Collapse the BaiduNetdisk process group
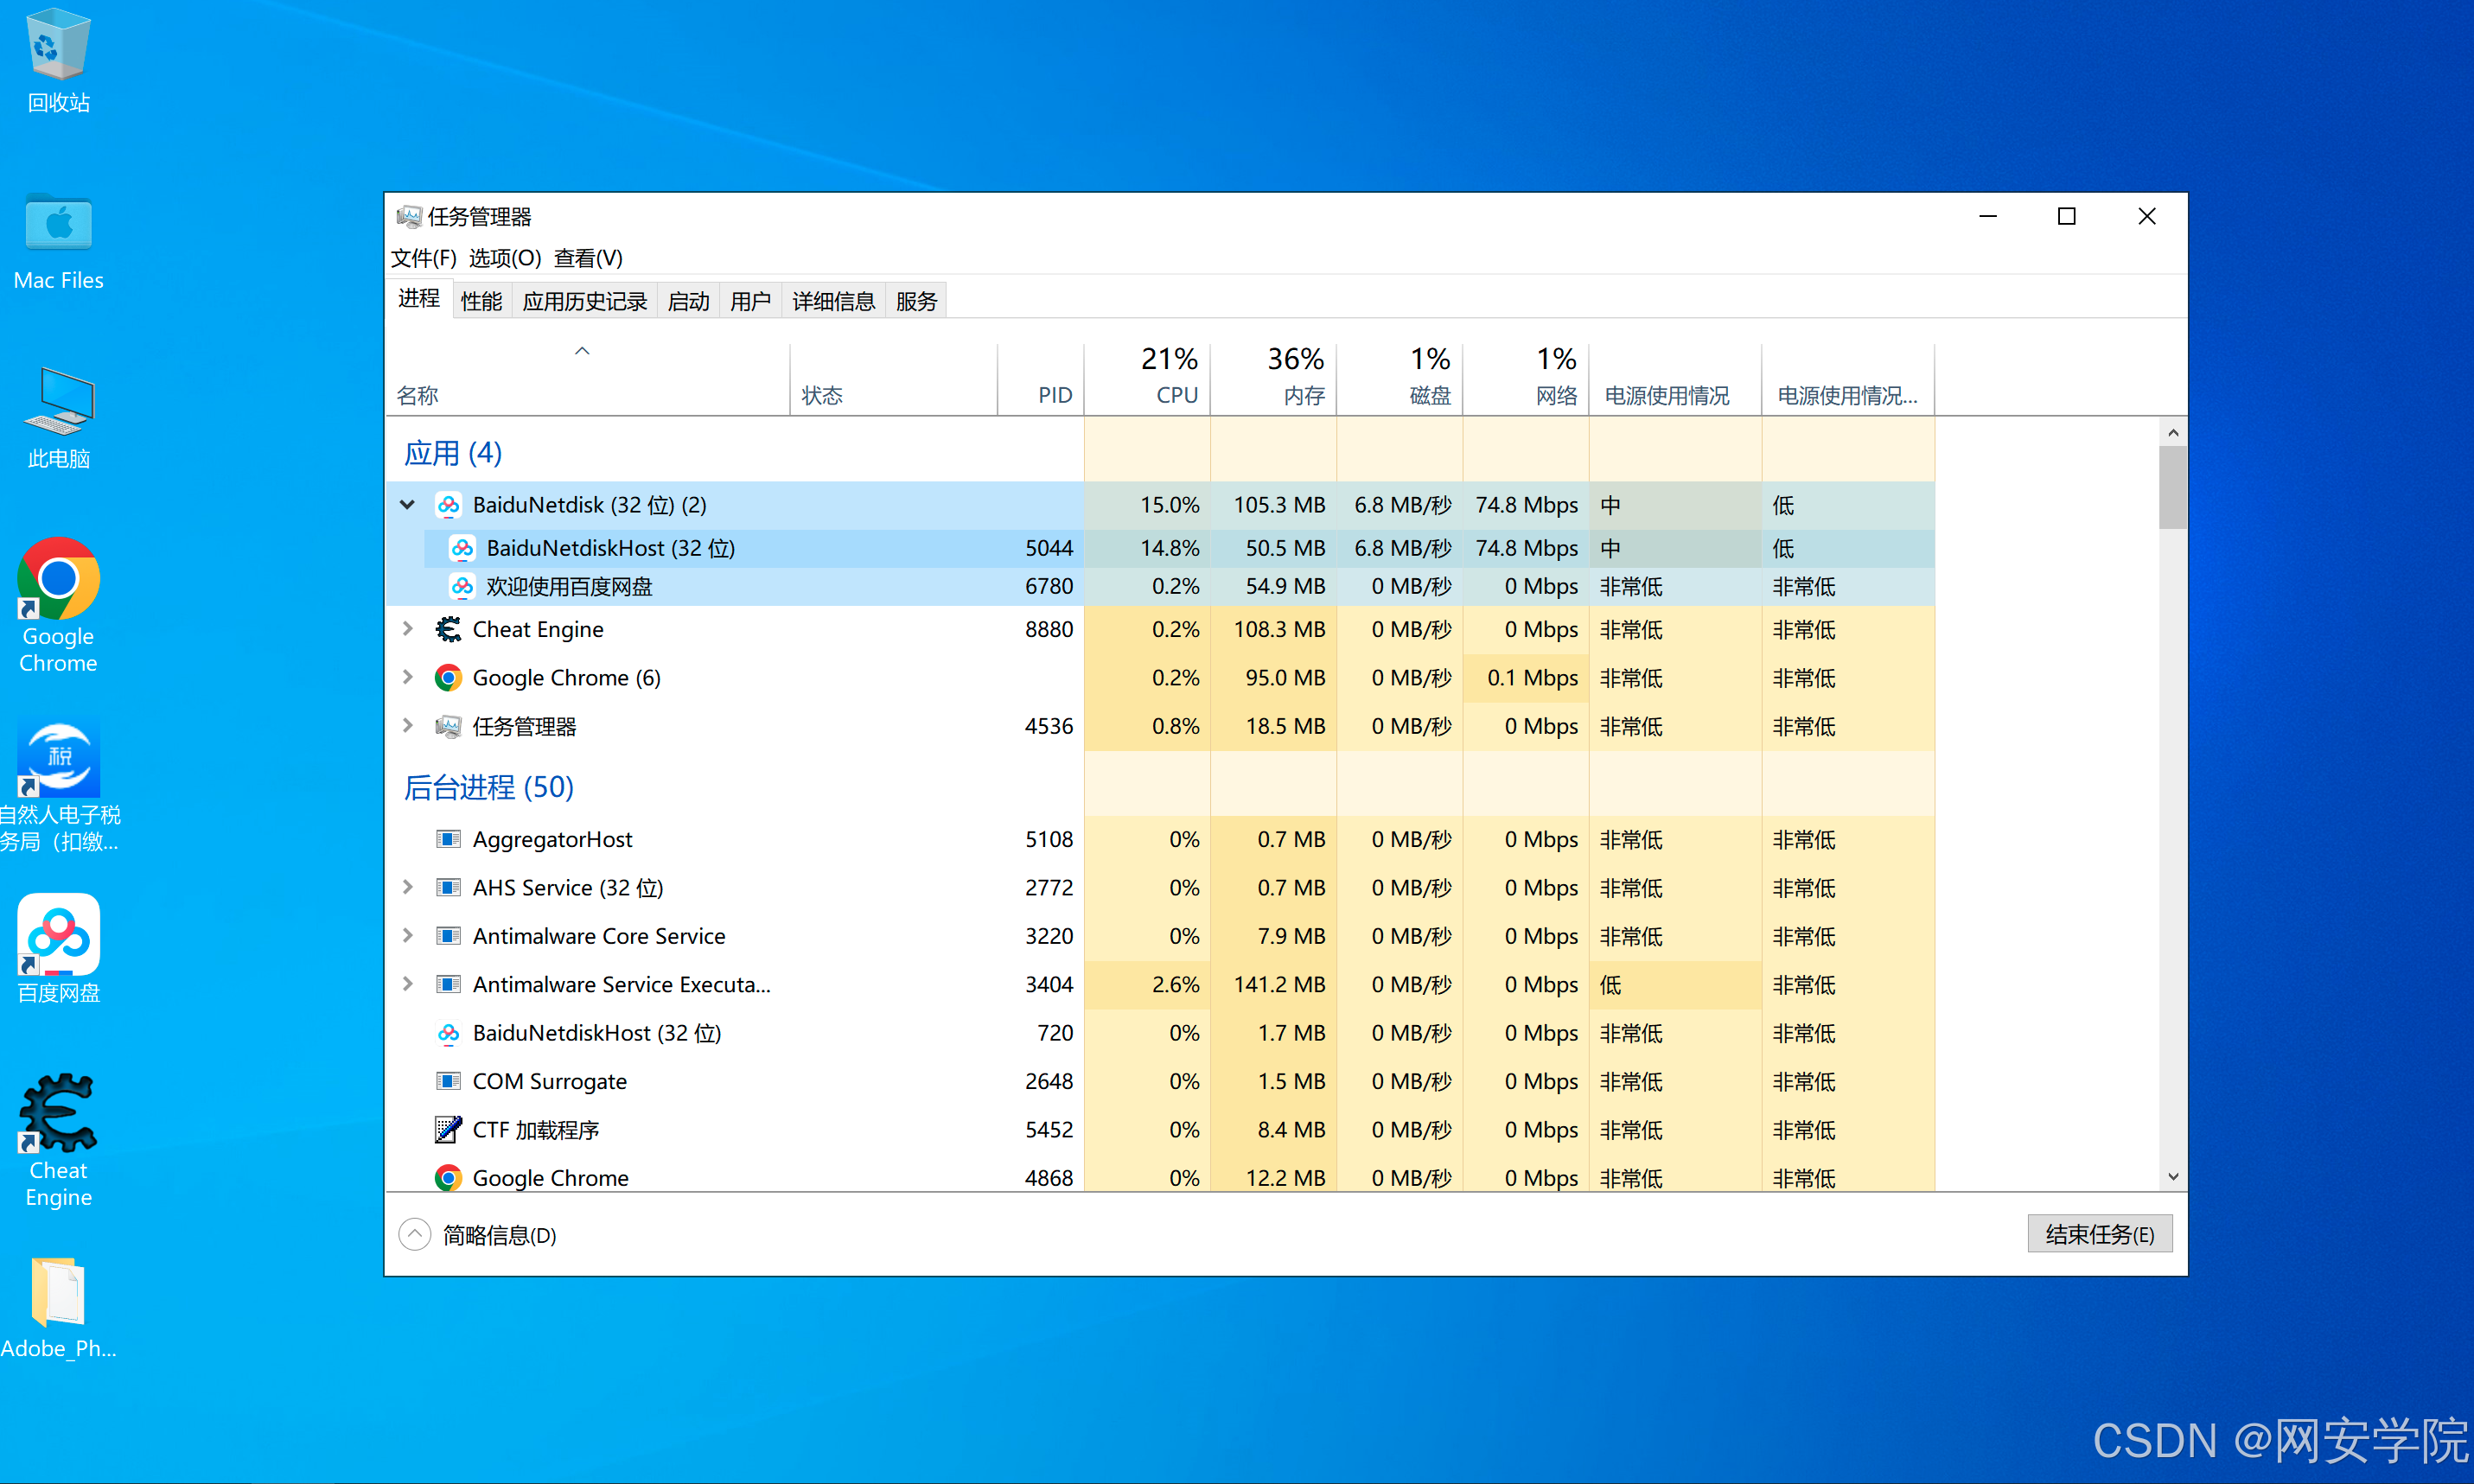Screen dimensions: 2474x1484 point(407,505)
